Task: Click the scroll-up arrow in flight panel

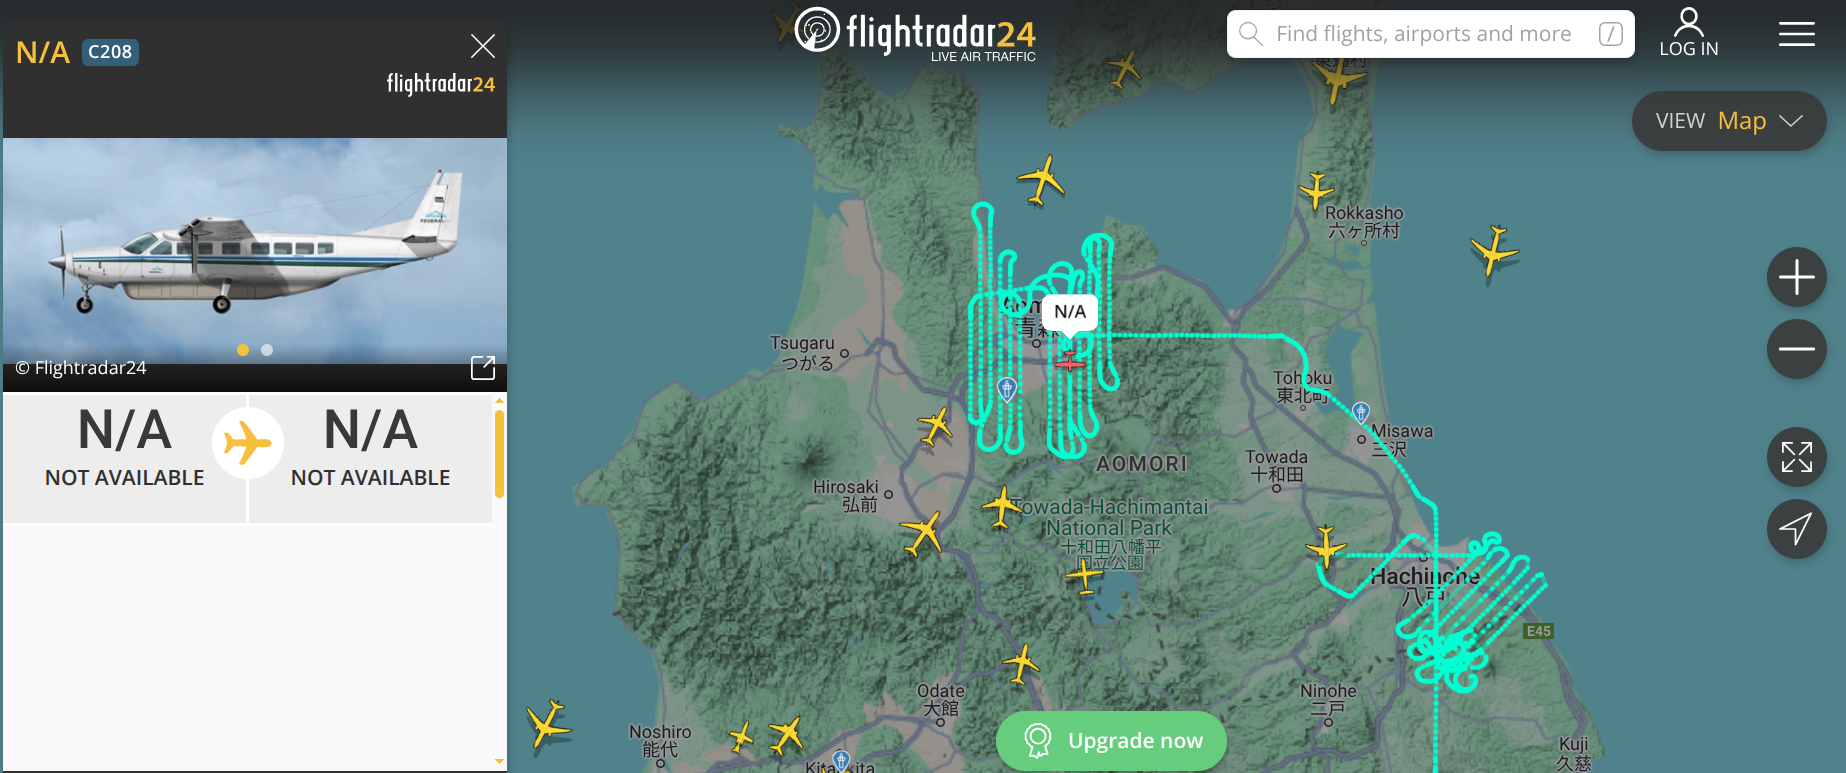Action: coord(499,401)
